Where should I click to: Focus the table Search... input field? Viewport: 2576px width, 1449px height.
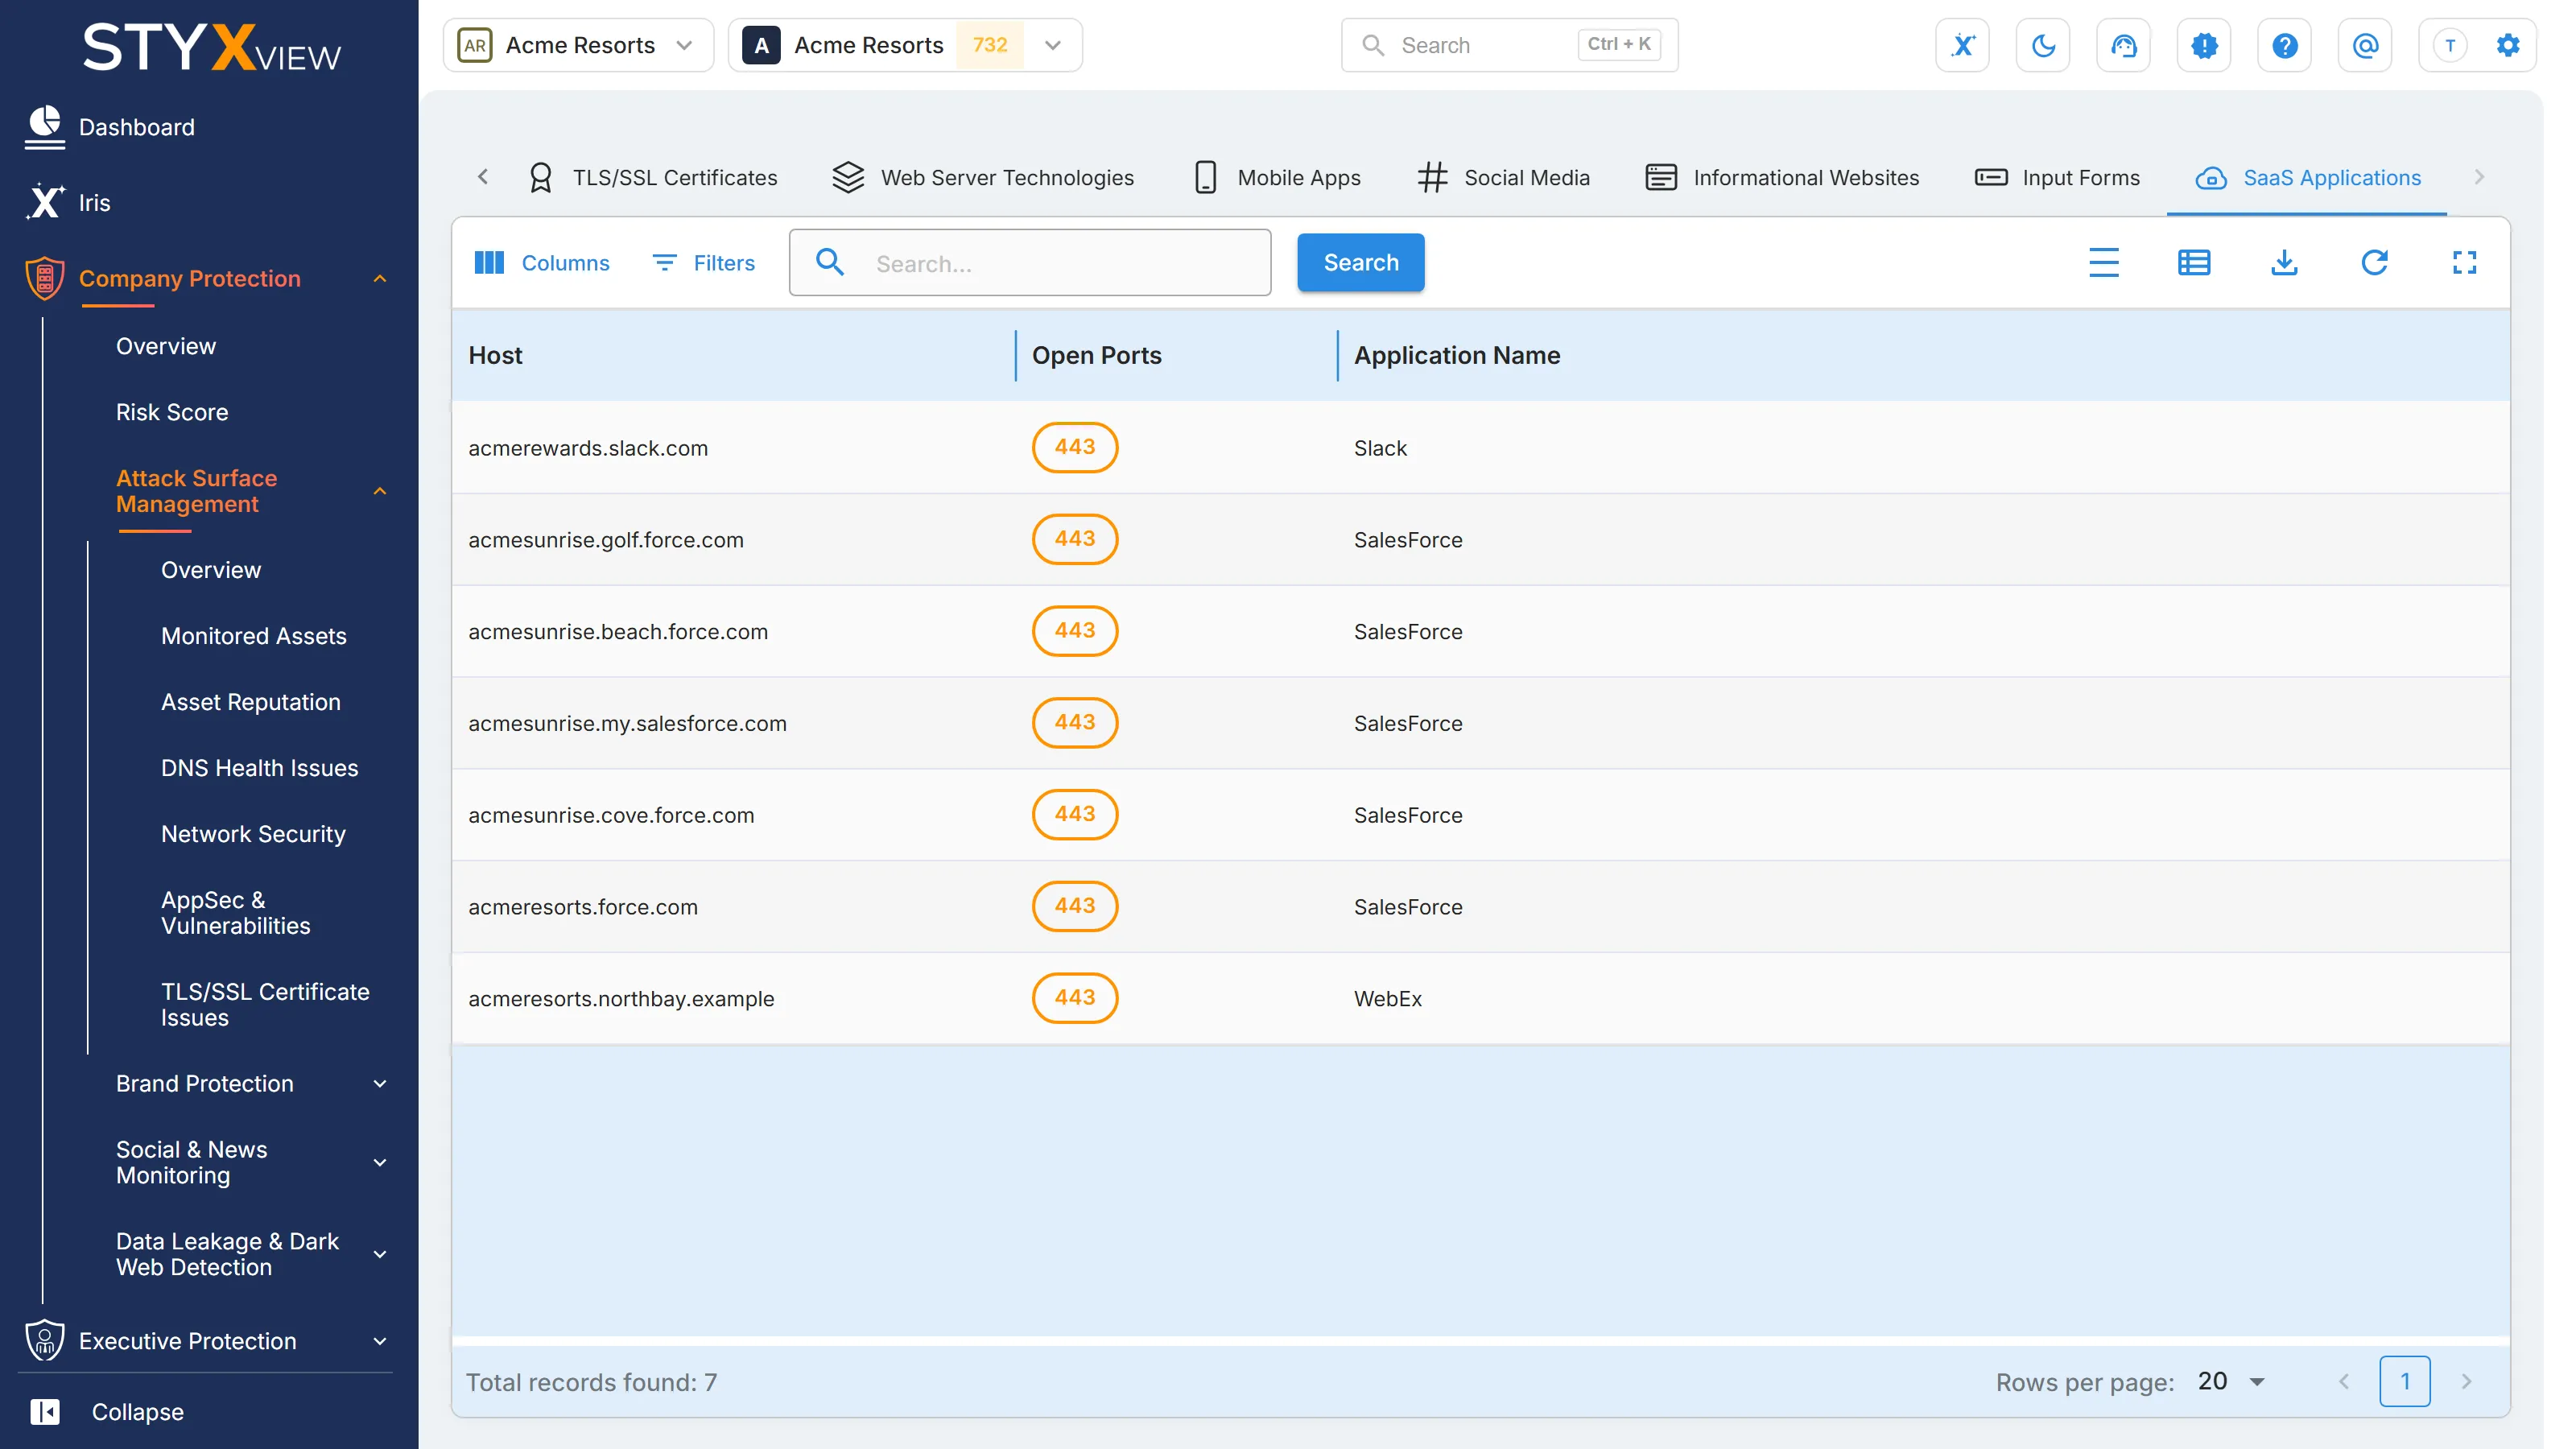pyautogui.click(x=1030, y=263)
